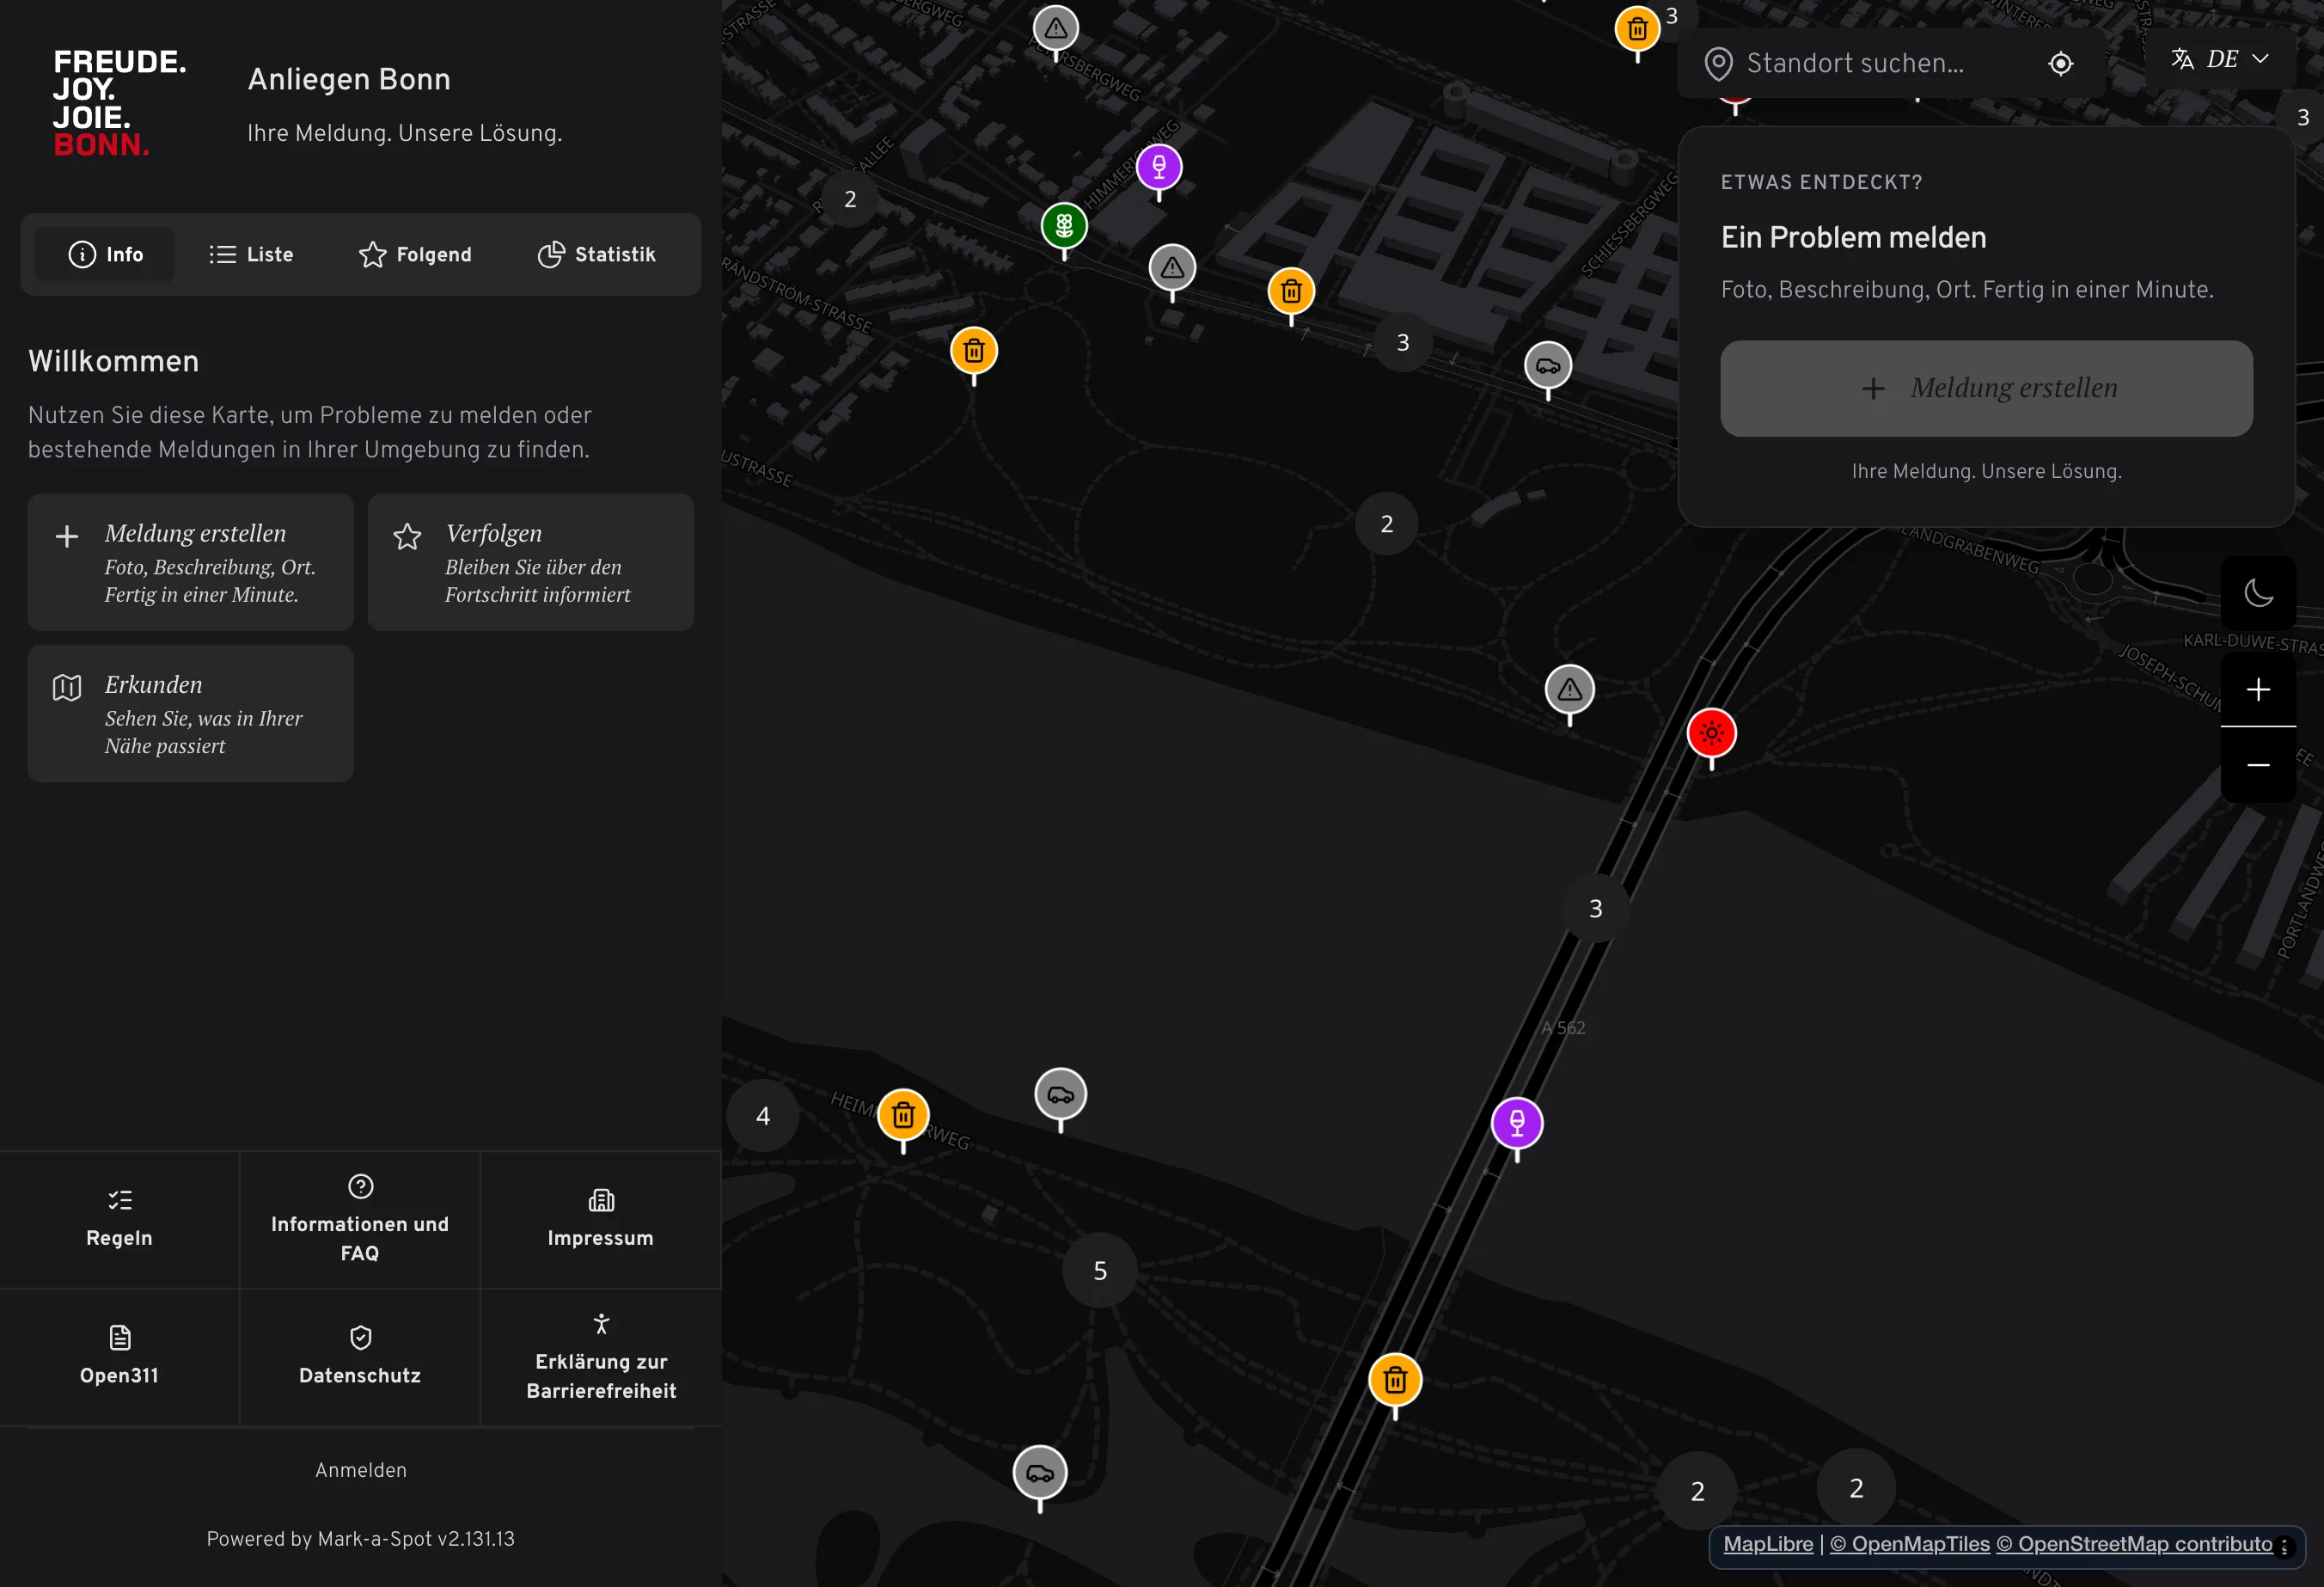This screenshot has height=1587, width=2324.
Task: Select the Folgend tab
Action: 414,254
